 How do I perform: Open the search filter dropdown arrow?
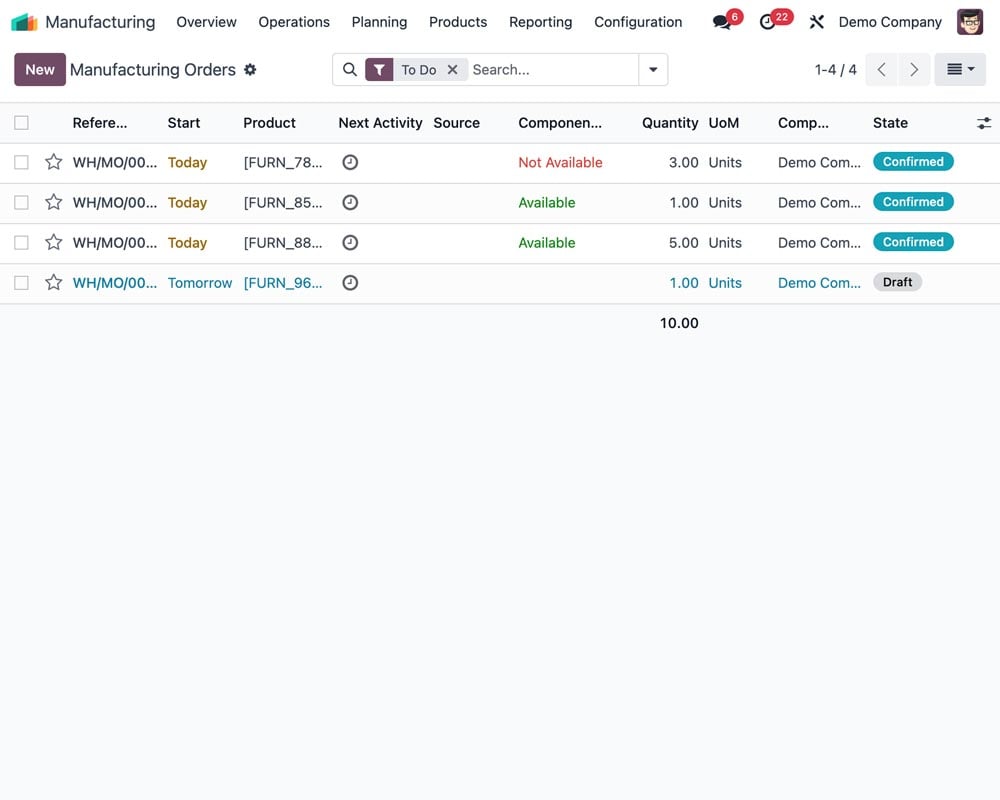click(653, 70)
